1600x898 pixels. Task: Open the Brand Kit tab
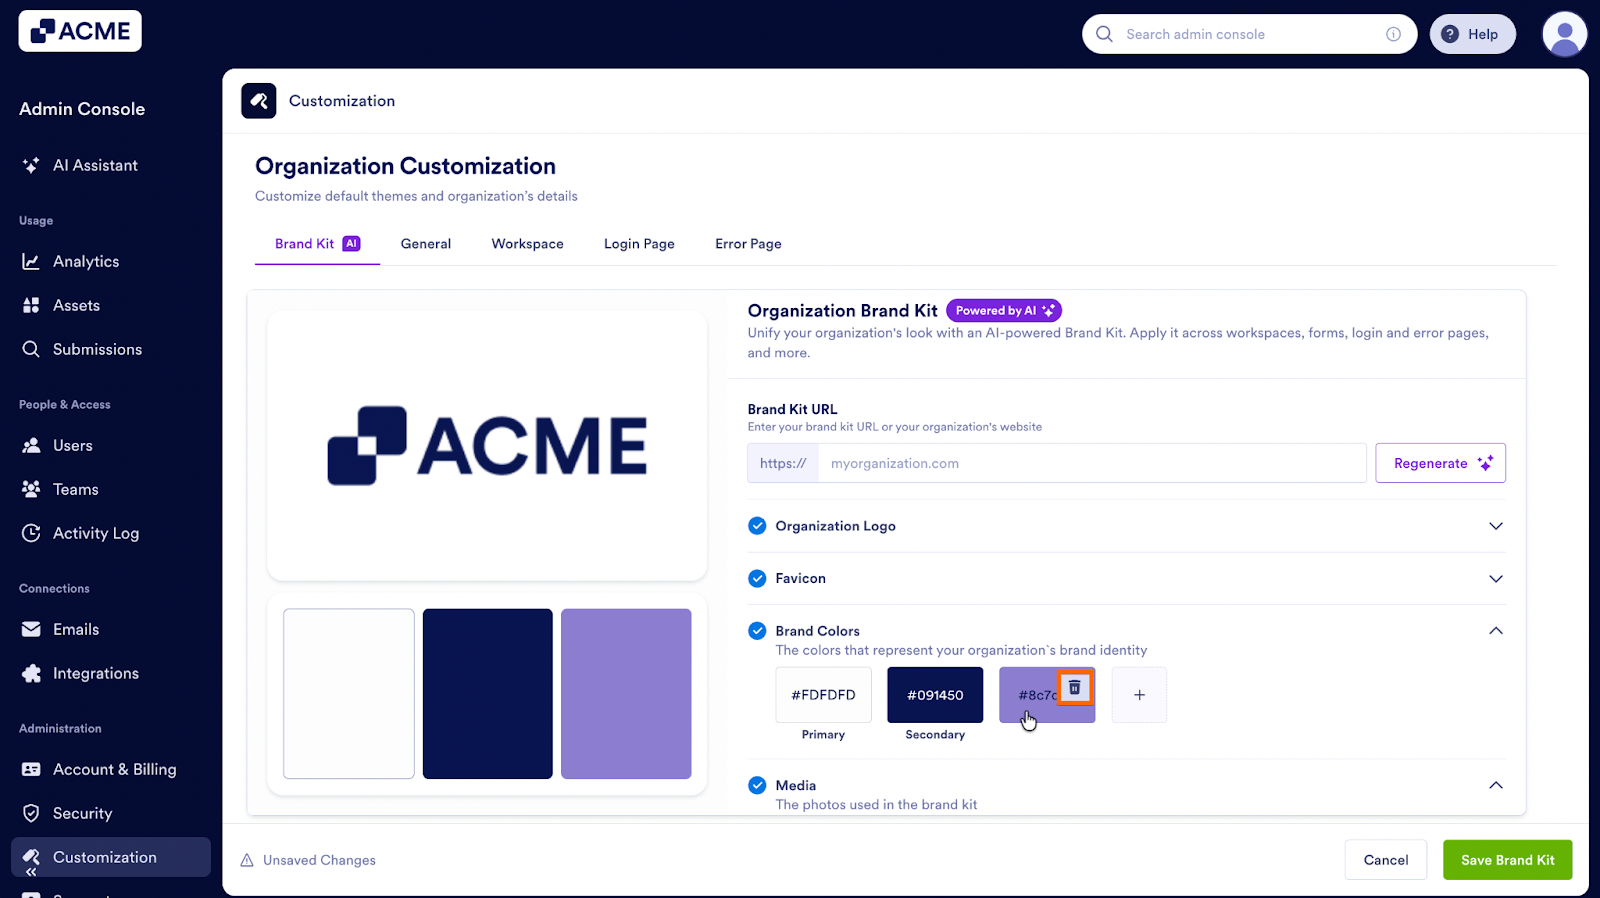click(x=317, y=244)
